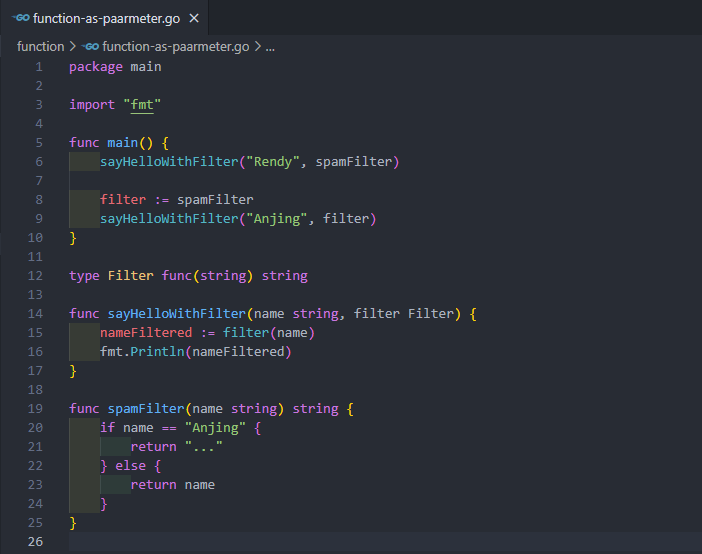Click the "fmt" import string
The width and height of the screenshot is (702, 554).
(142, 105)
